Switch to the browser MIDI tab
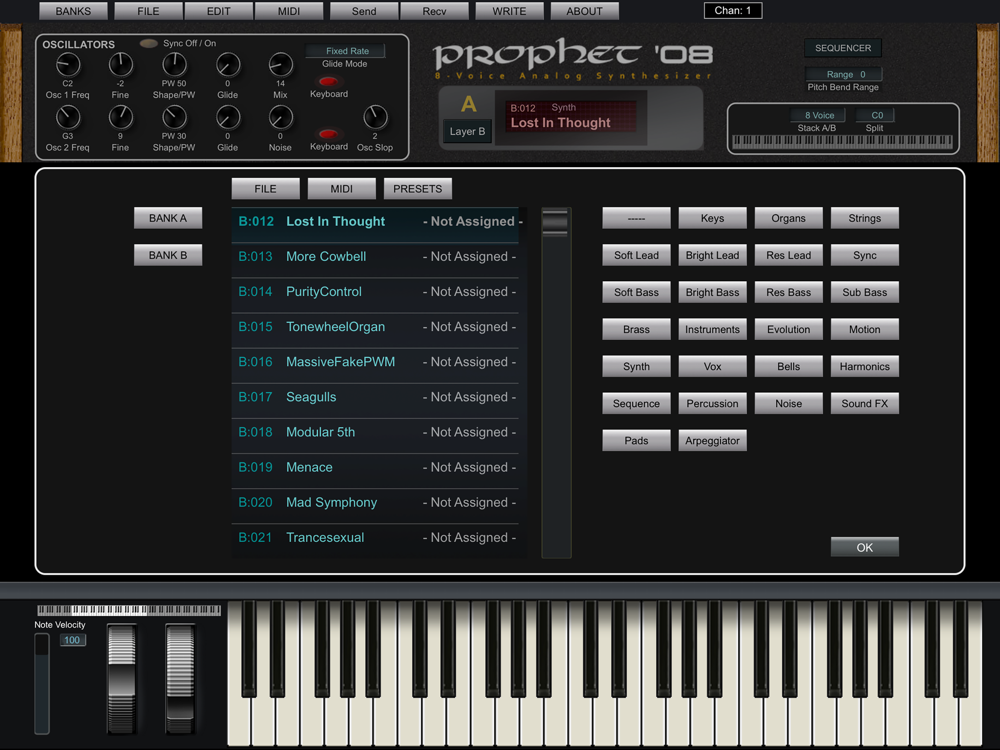This screenshot has width=1000, height=750. [x=341, y=189]
